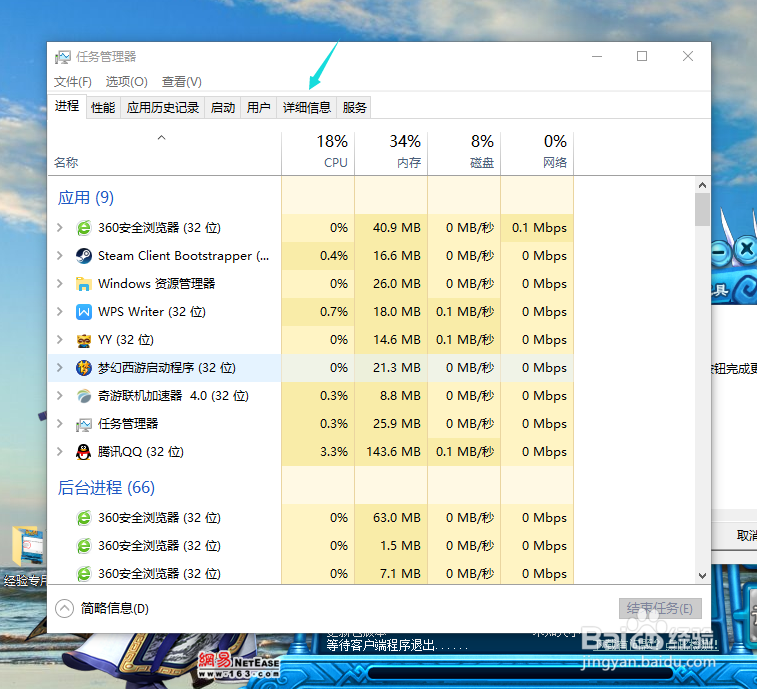
Task: Click the vertical scrollbar thumb
Action: coord(702,210)
